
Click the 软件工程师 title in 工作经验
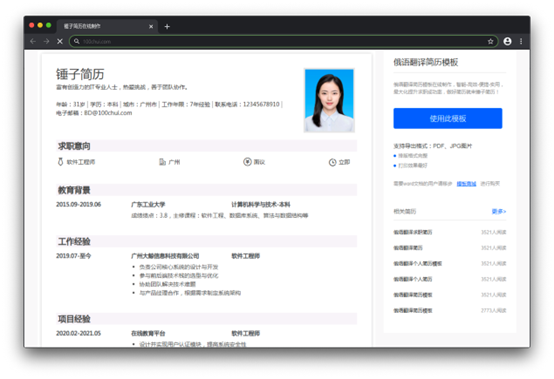(246, 256)
